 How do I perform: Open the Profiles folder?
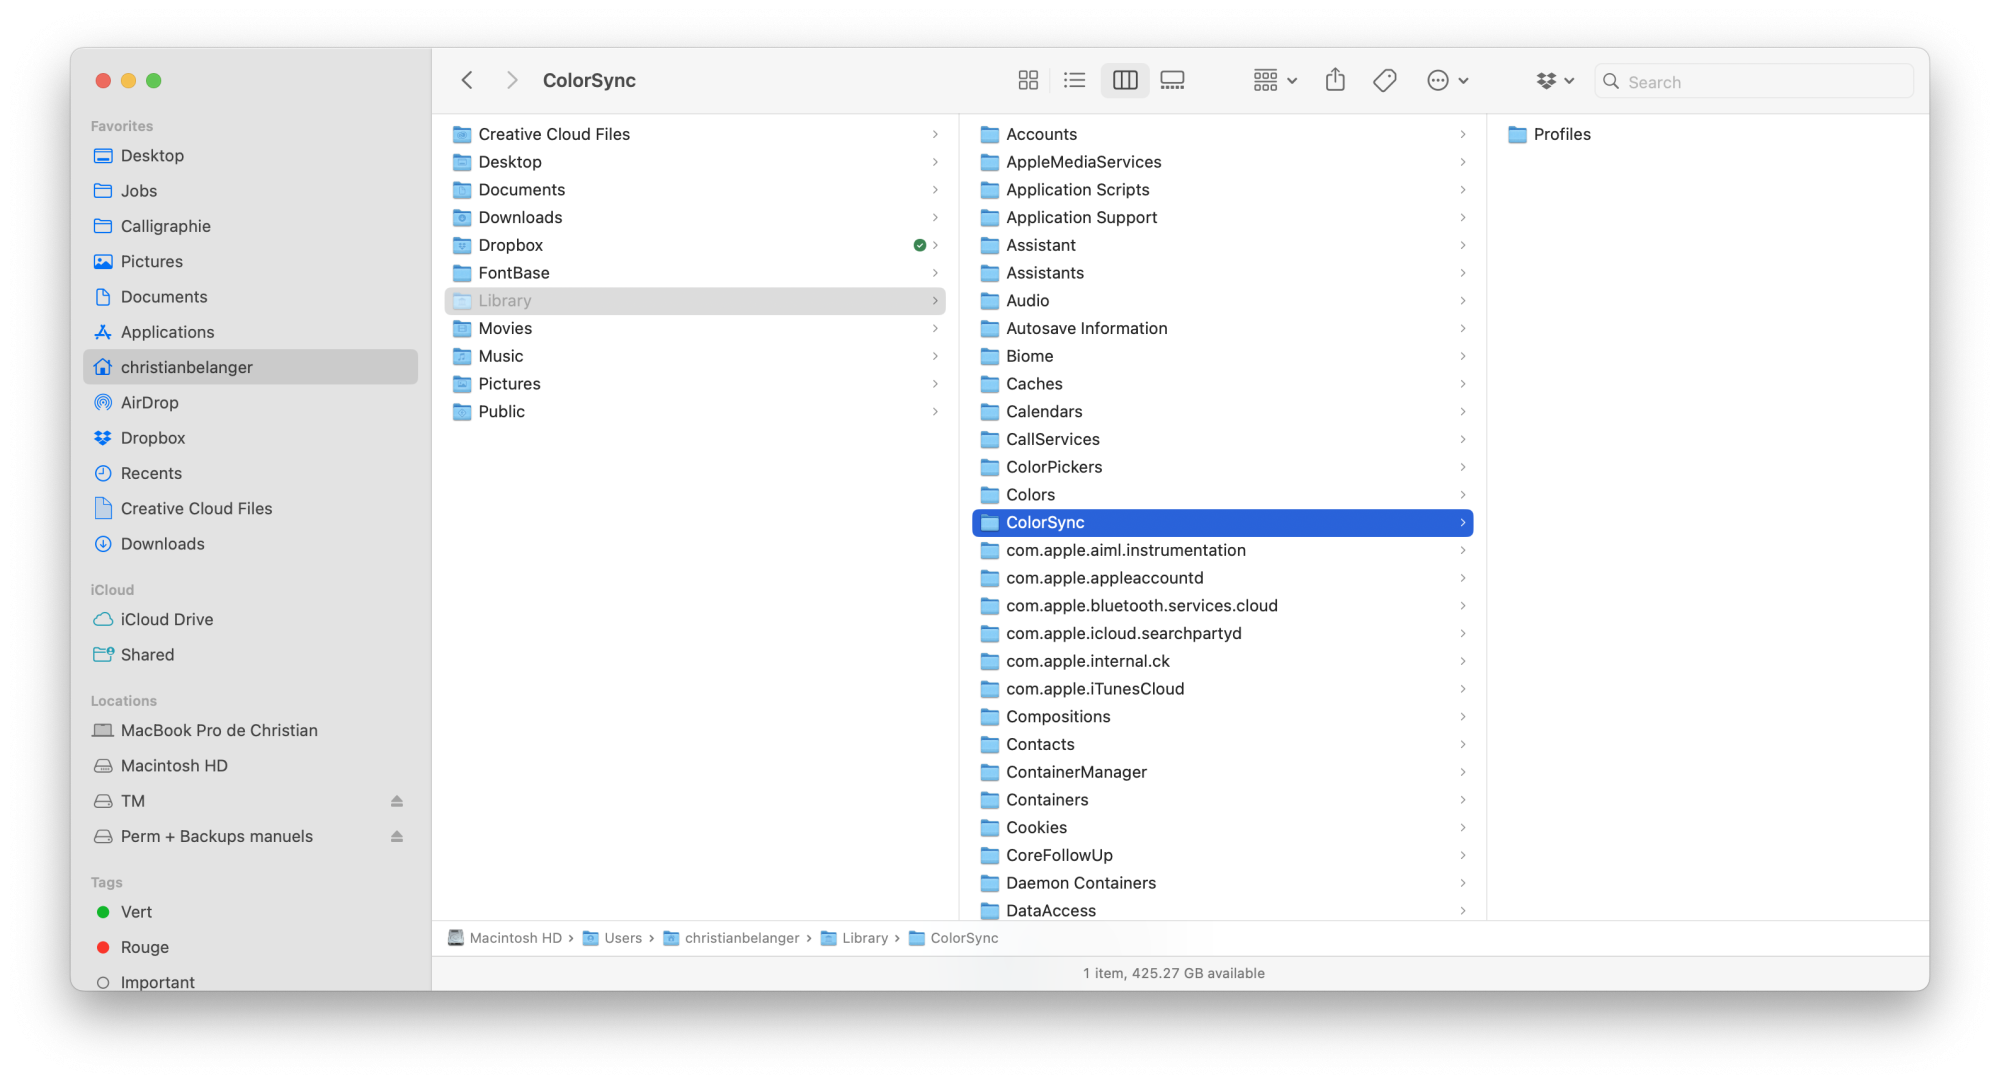click(1561, 134)
